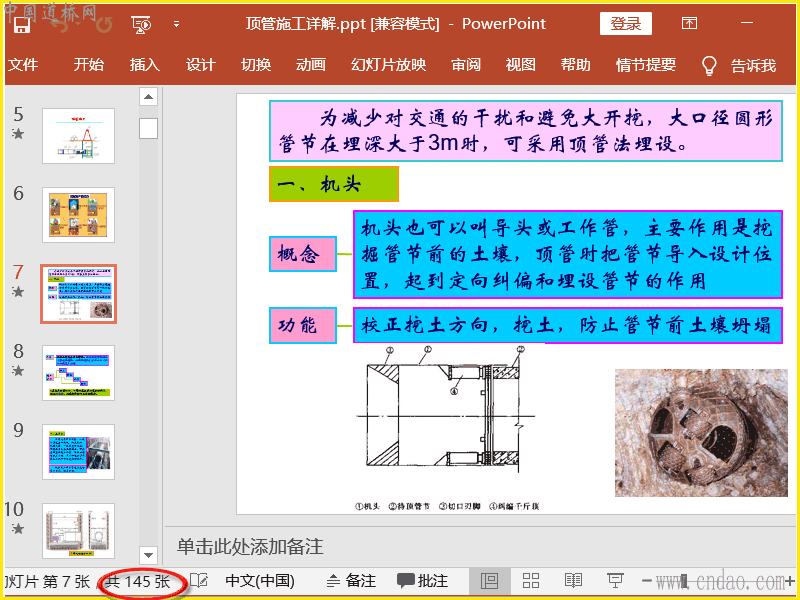800x600 pixels.
Task: Click the slide count 共 145 张 in status bar
Action: pyautogui.click(x=138, y=582)
